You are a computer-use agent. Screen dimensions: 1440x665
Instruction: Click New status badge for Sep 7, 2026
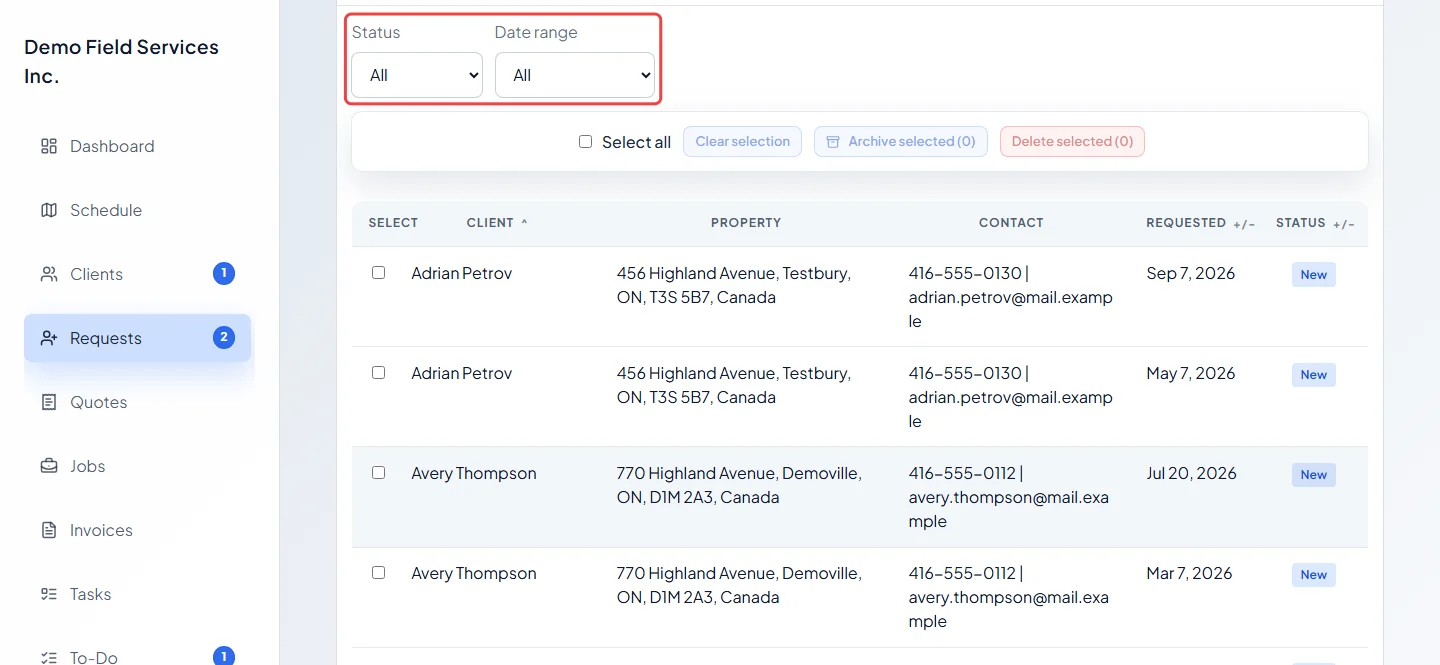(1314, 275)
